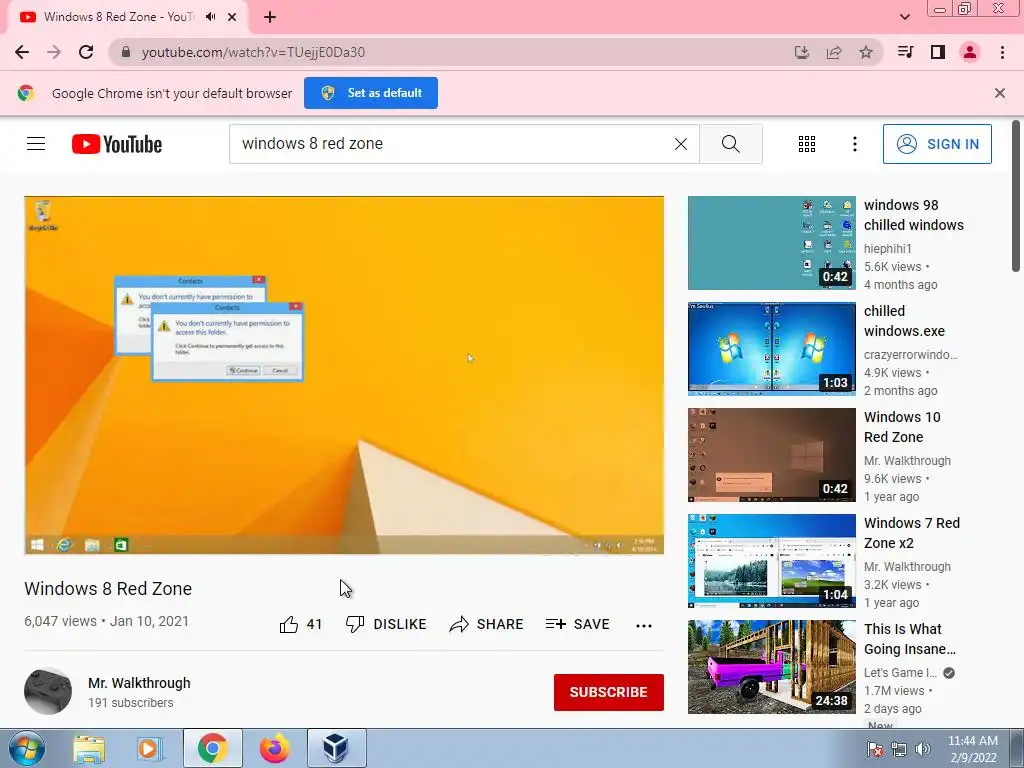
Task: Click the address bar URL
Action: click(x=253, y=52)
